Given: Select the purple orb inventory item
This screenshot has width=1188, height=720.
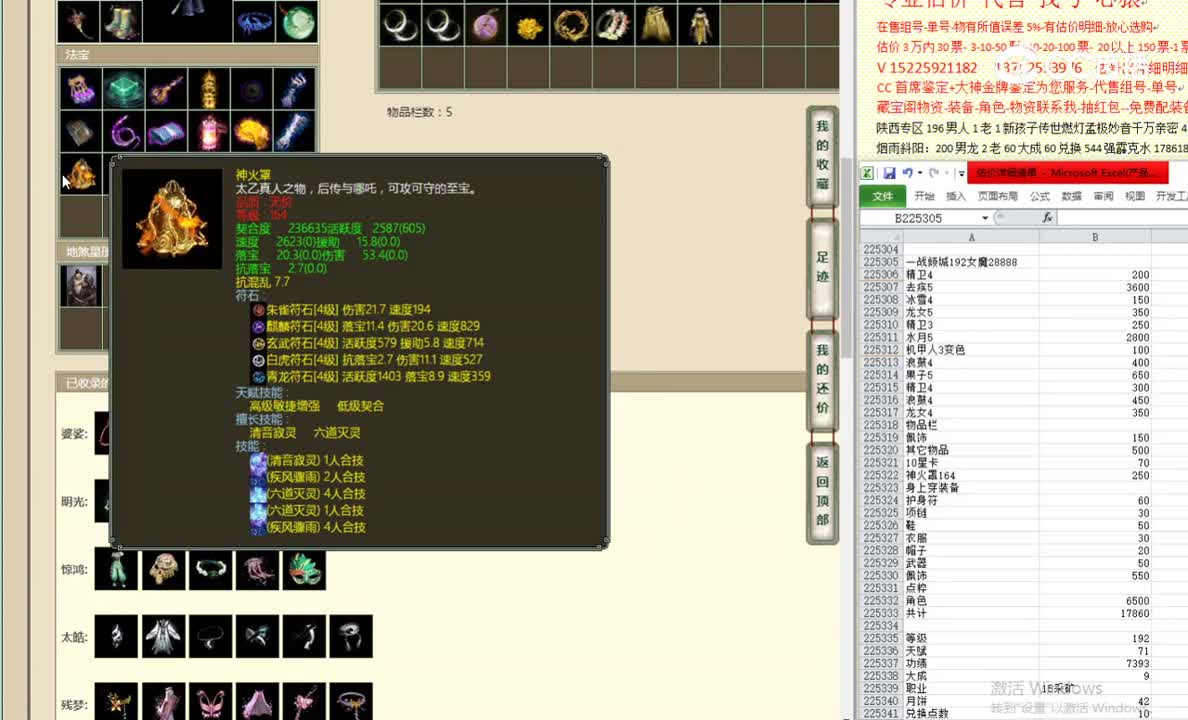Looking at the screenshot, I should (x=485, y=27).
